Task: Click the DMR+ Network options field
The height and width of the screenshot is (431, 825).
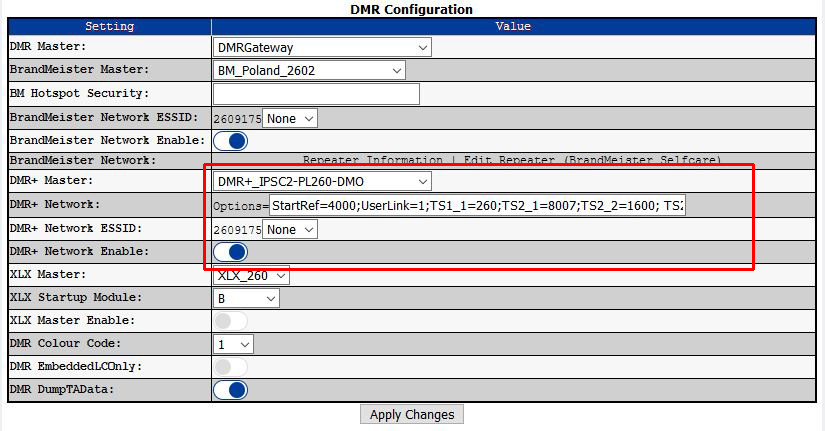Action: point(477,205)
